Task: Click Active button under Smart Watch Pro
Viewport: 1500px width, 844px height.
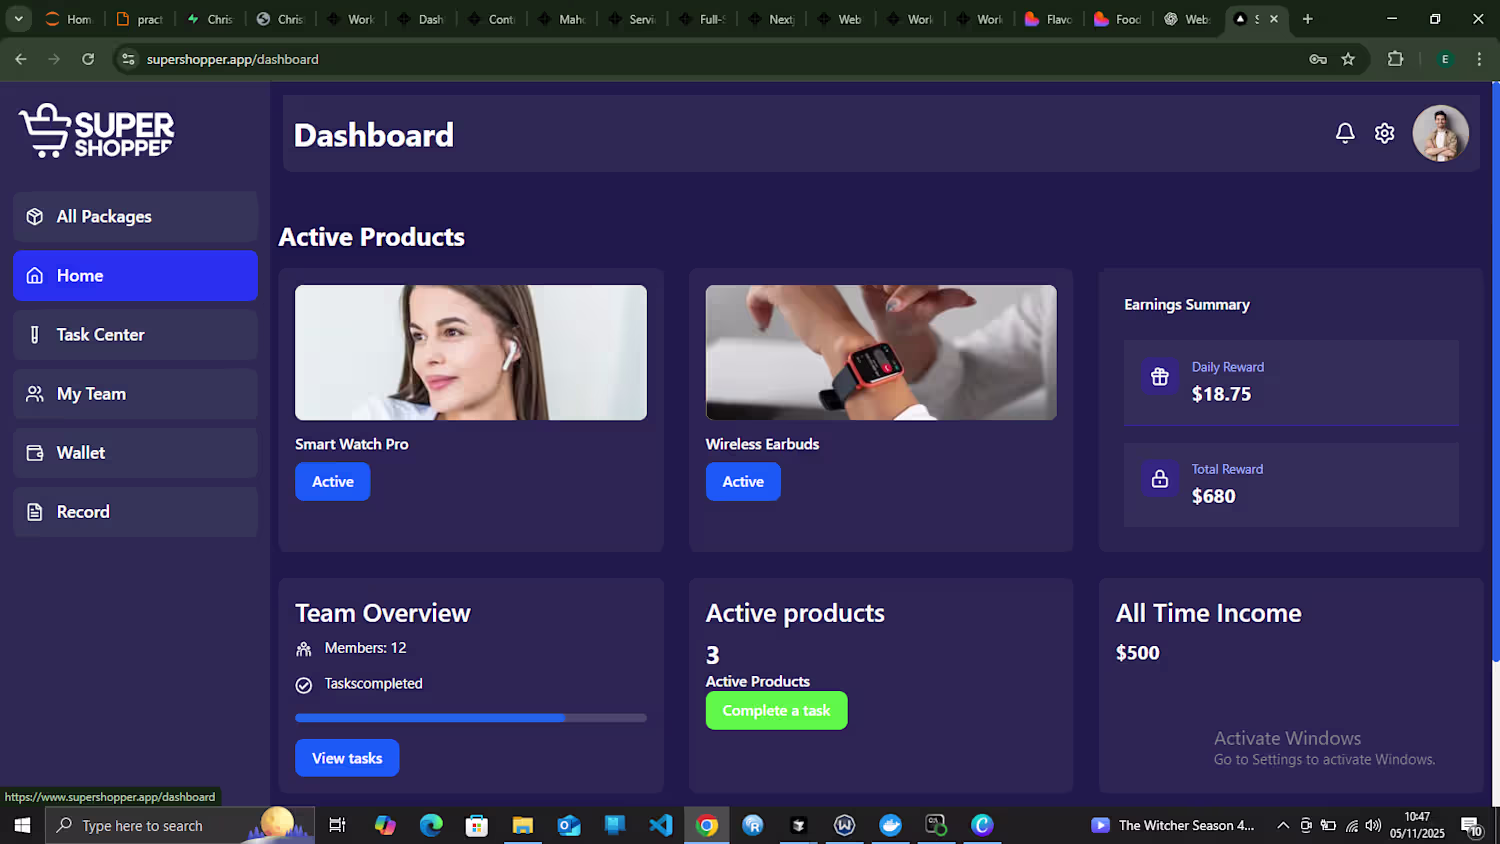Action: pos(332,481)
